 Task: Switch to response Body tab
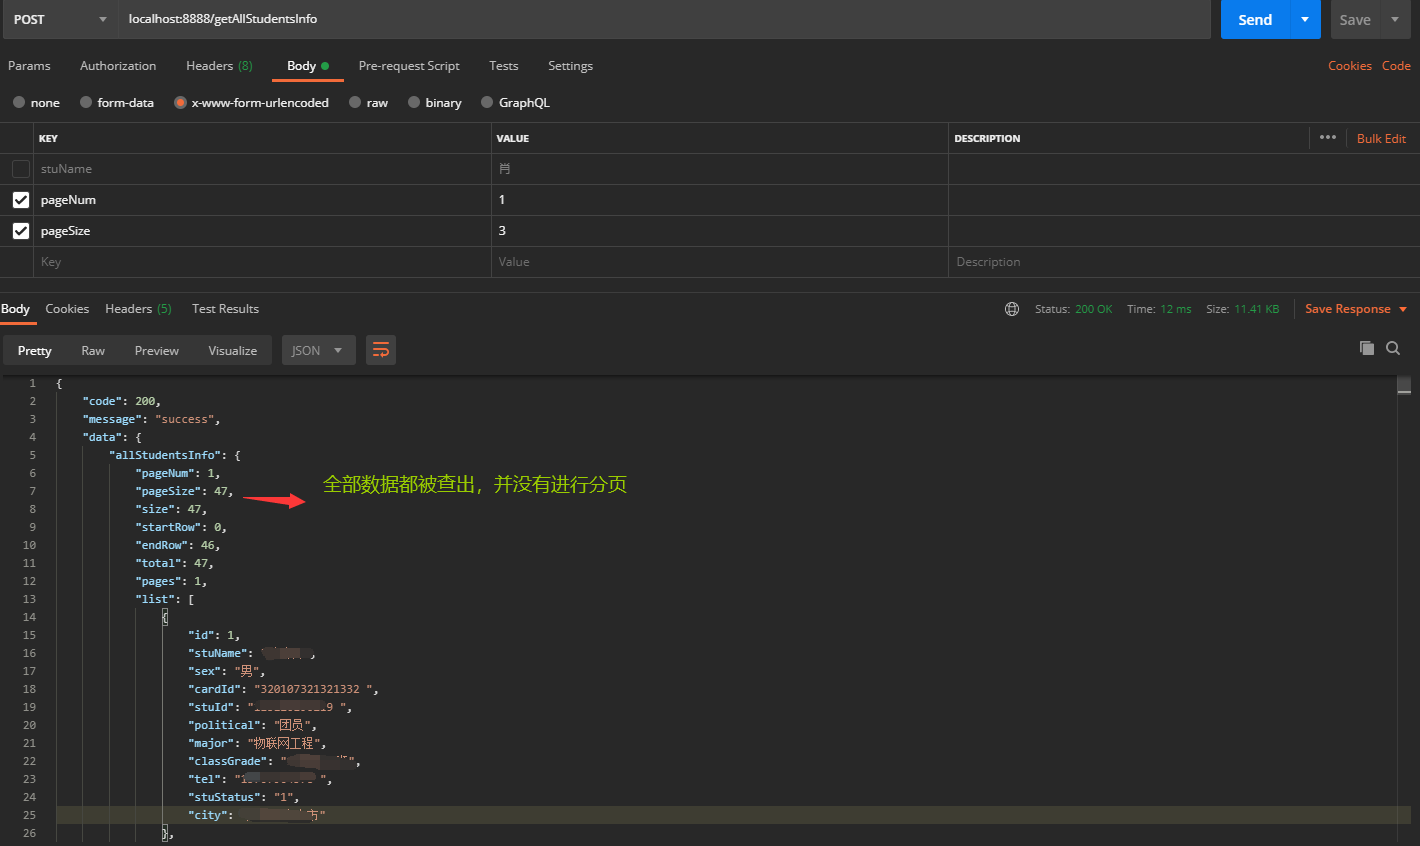click(x=15, y=309)
